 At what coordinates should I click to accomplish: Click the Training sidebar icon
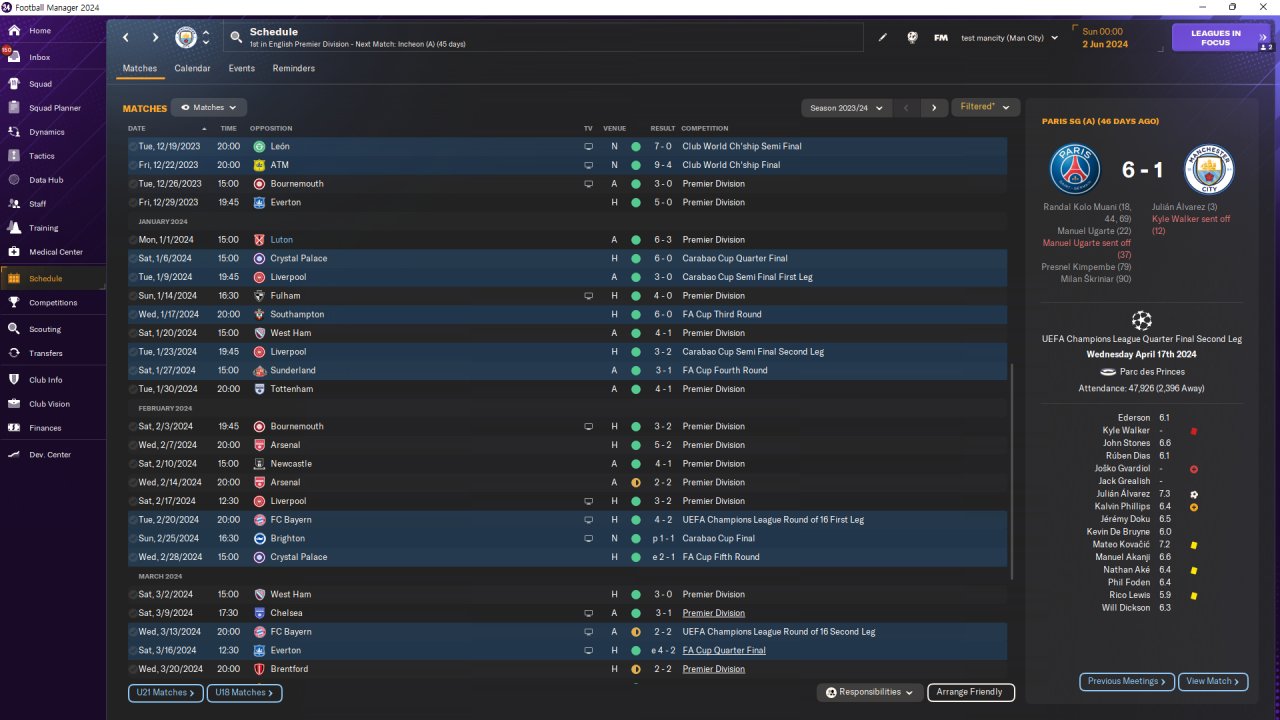[14, 228]
